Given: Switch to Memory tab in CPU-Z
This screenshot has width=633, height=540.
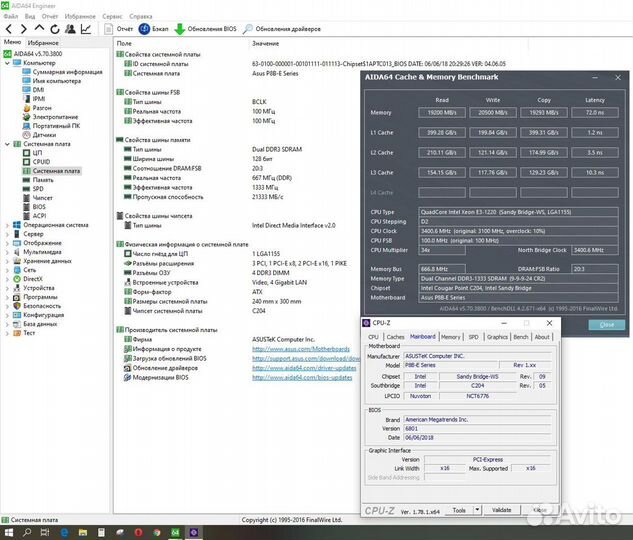Looking at the screenshot, I should (x=451, y=337).
